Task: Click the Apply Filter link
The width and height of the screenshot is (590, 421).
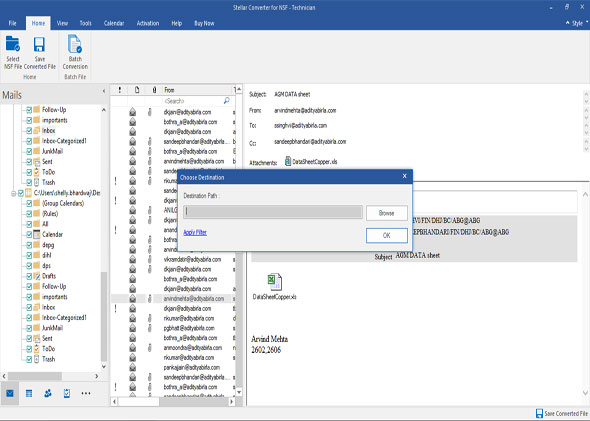Action: point(195,233)
